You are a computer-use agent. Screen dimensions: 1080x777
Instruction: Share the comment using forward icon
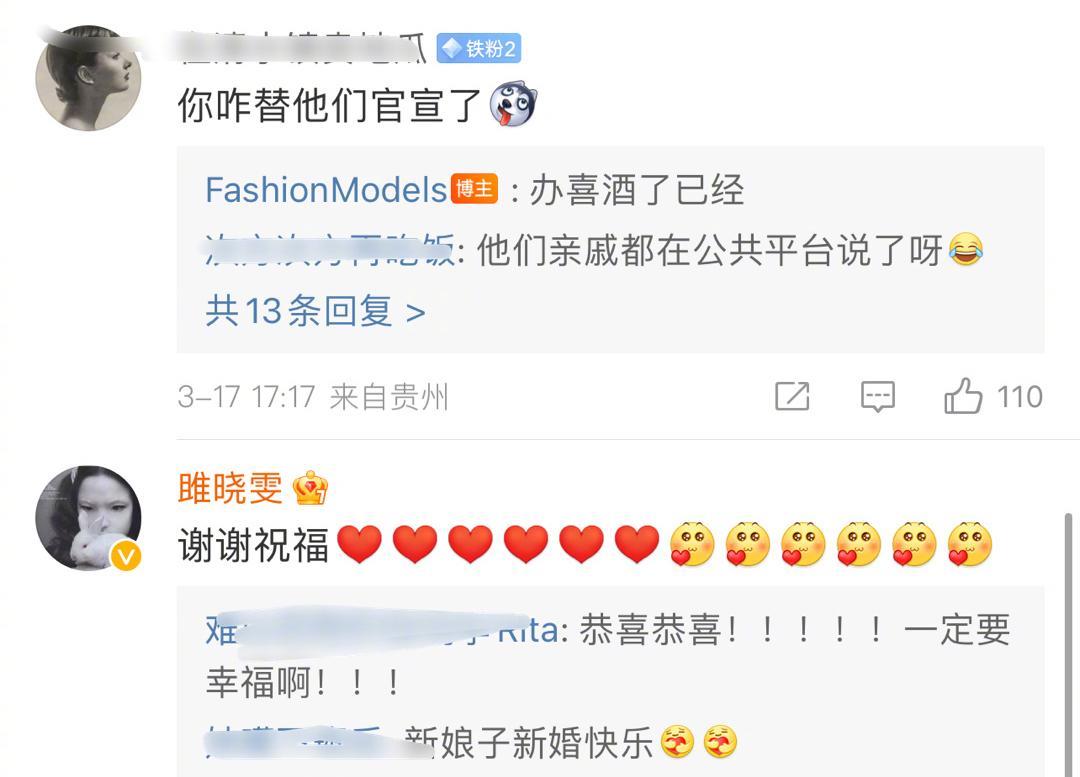point(792,396)
